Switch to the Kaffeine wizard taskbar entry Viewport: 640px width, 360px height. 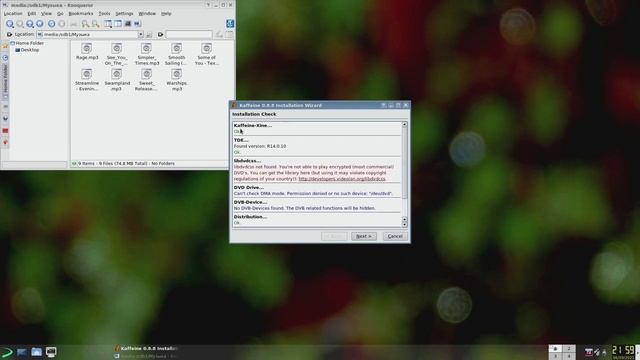pyautogui.click(x=146, y=348)
